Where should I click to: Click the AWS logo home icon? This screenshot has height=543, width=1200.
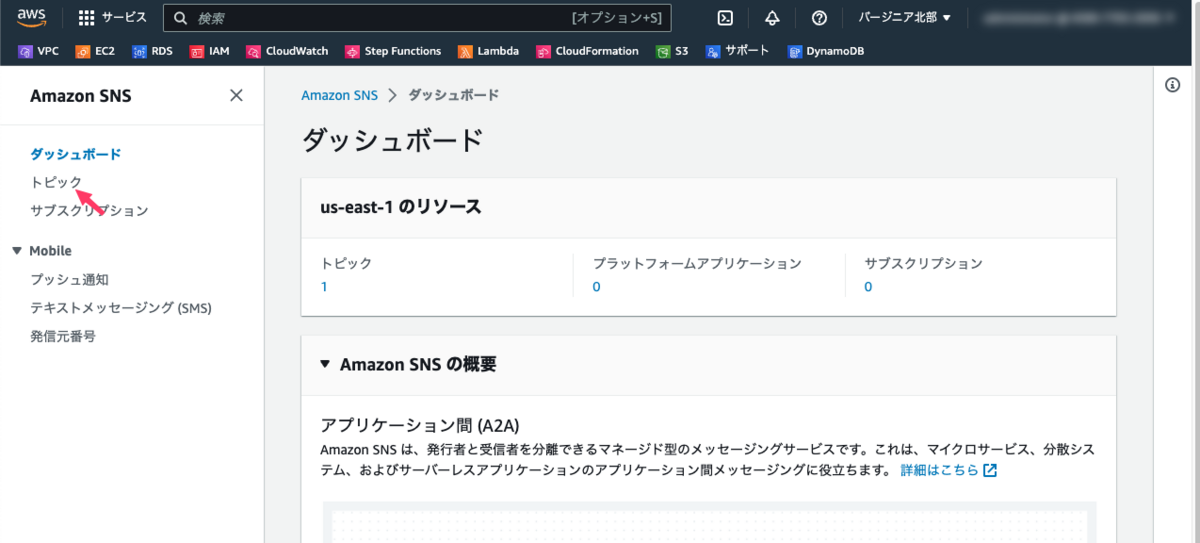tap(31, 17)
